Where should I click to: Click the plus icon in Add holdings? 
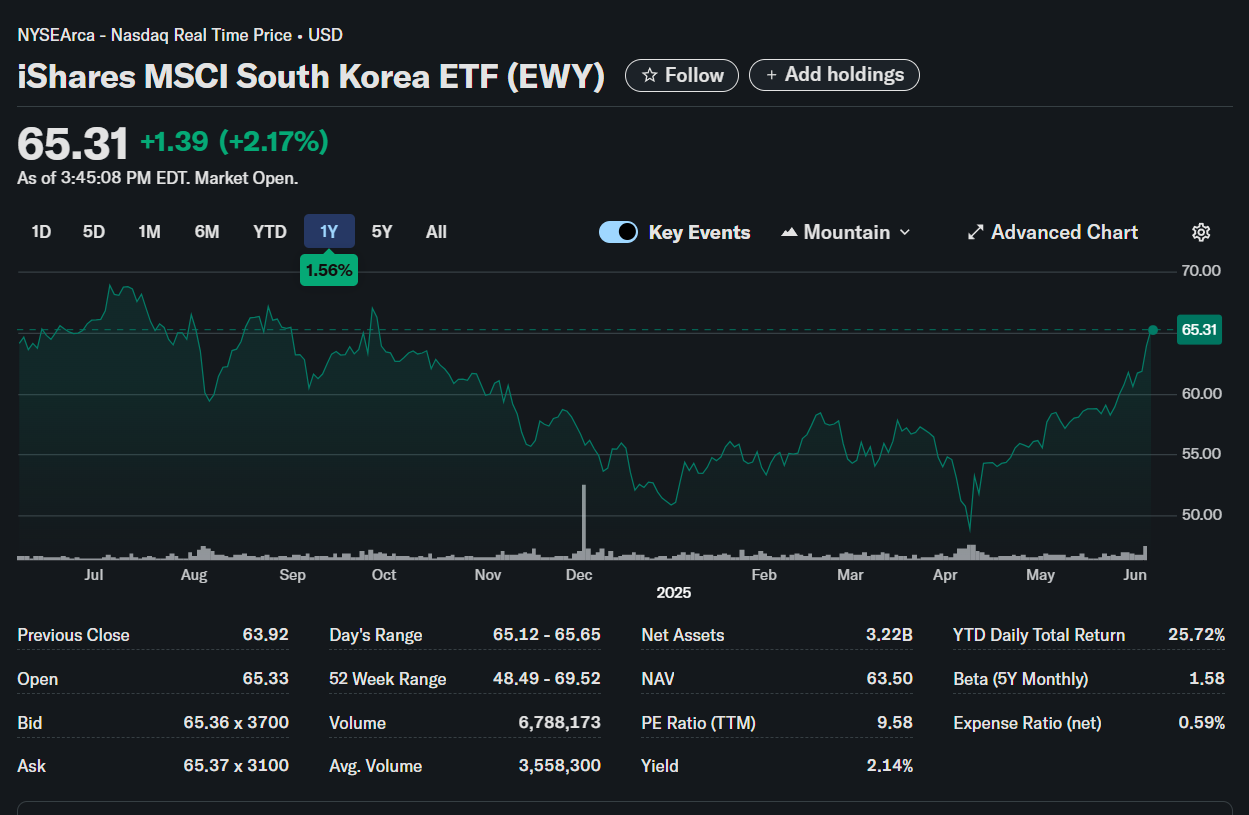point(771,76)
